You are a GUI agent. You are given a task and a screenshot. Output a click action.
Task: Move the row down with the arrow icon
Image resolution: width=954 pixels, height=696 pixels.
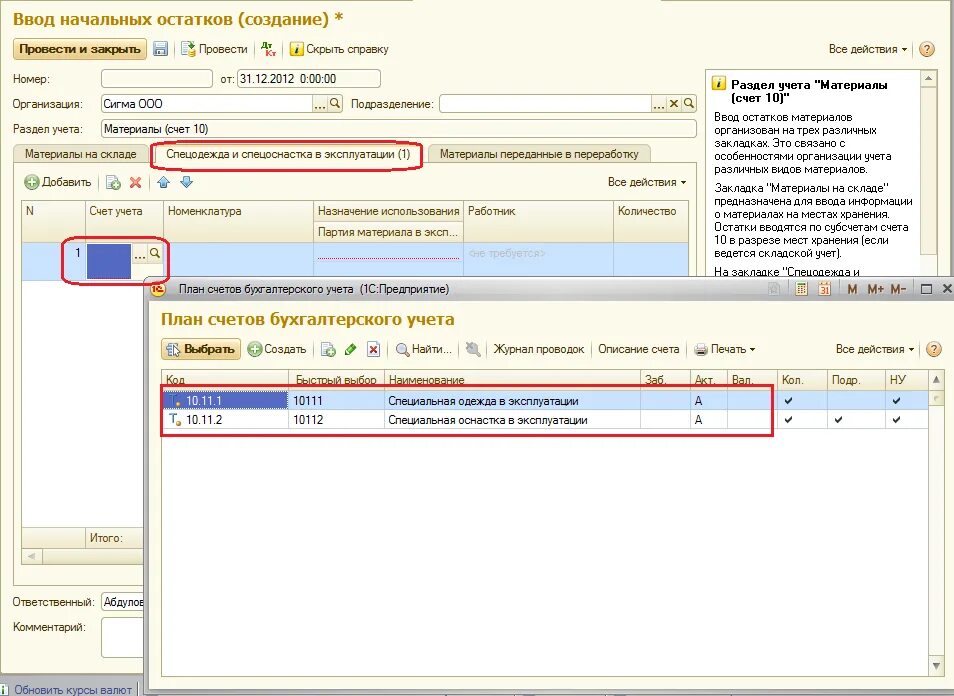186,182
